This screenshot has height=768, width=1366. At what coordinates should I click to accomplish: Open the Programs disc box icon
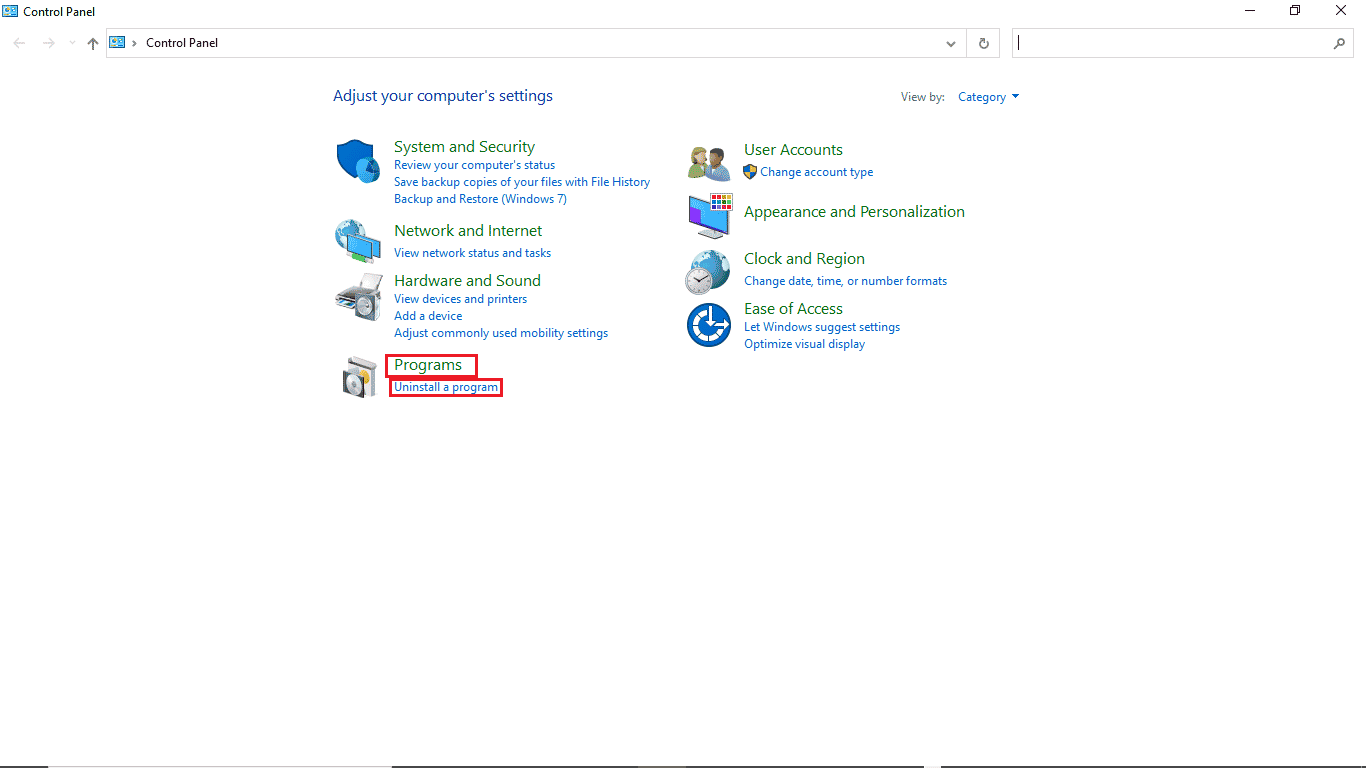(x=359, y=376)
